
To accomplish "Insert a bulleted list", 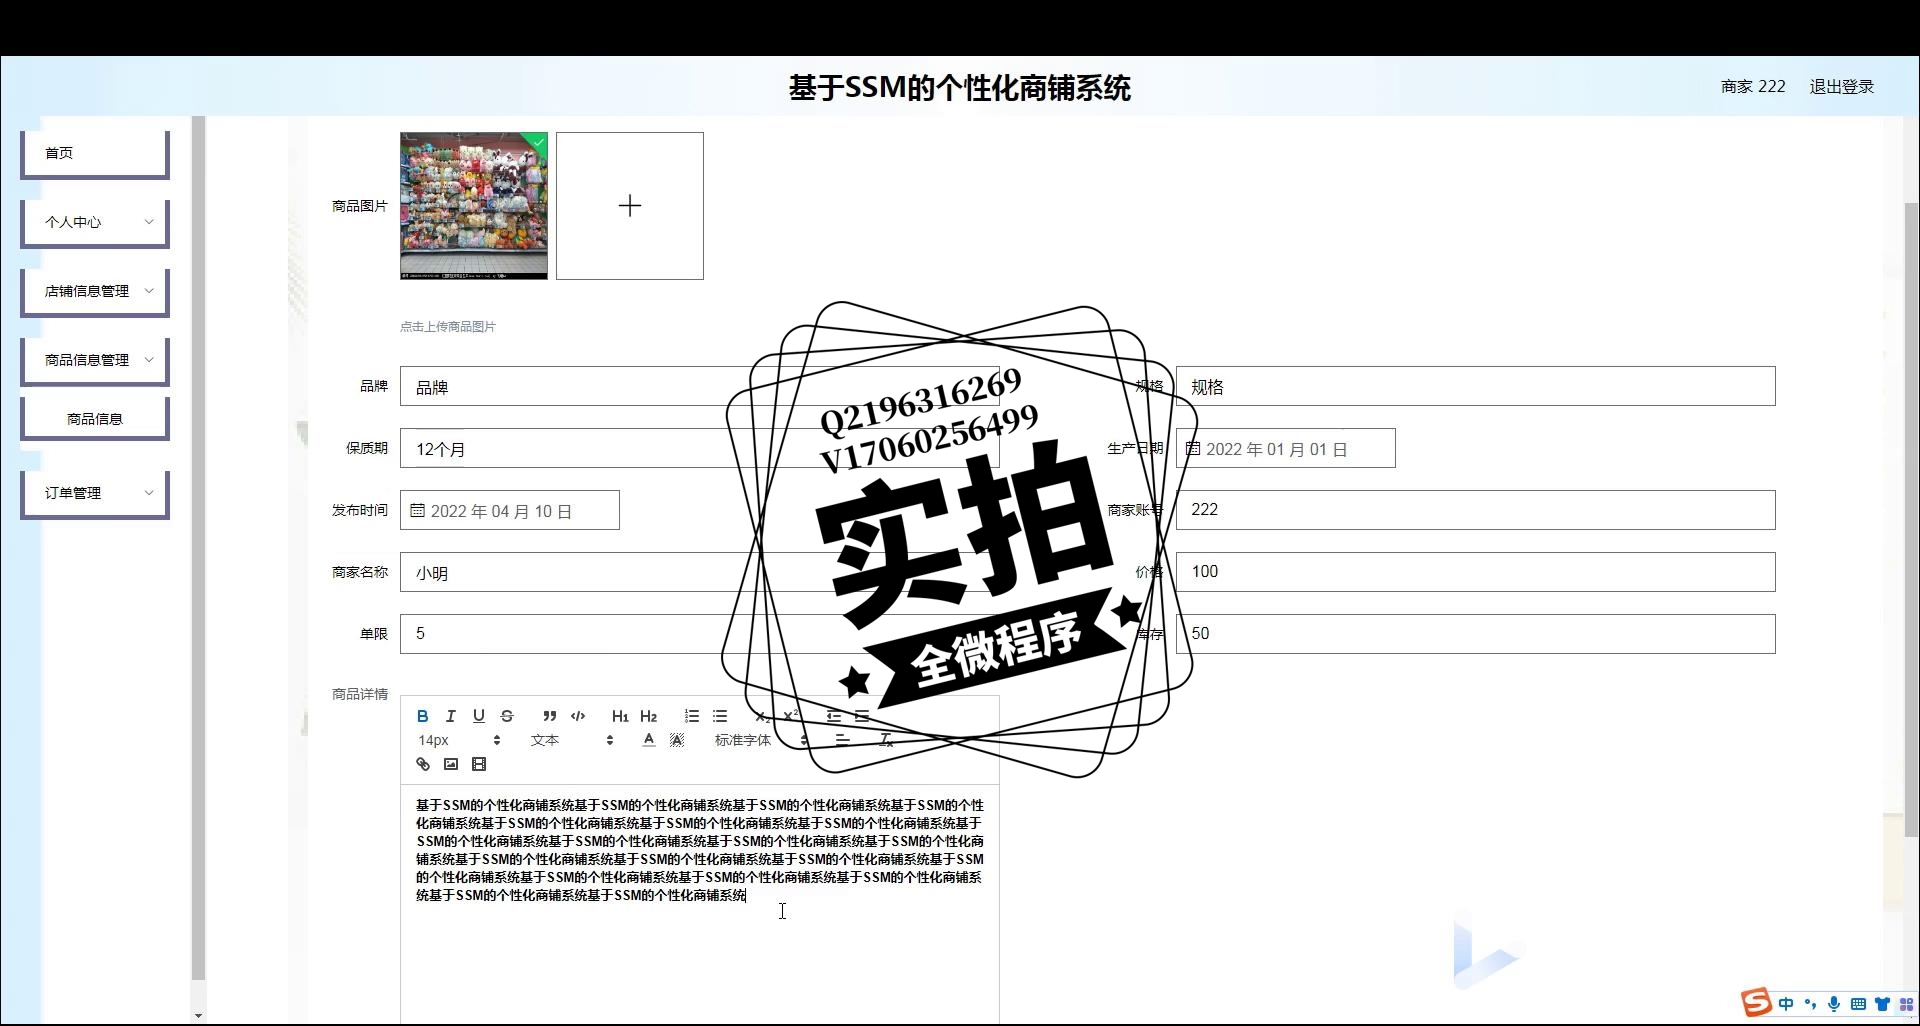I will tap(720, 716).
